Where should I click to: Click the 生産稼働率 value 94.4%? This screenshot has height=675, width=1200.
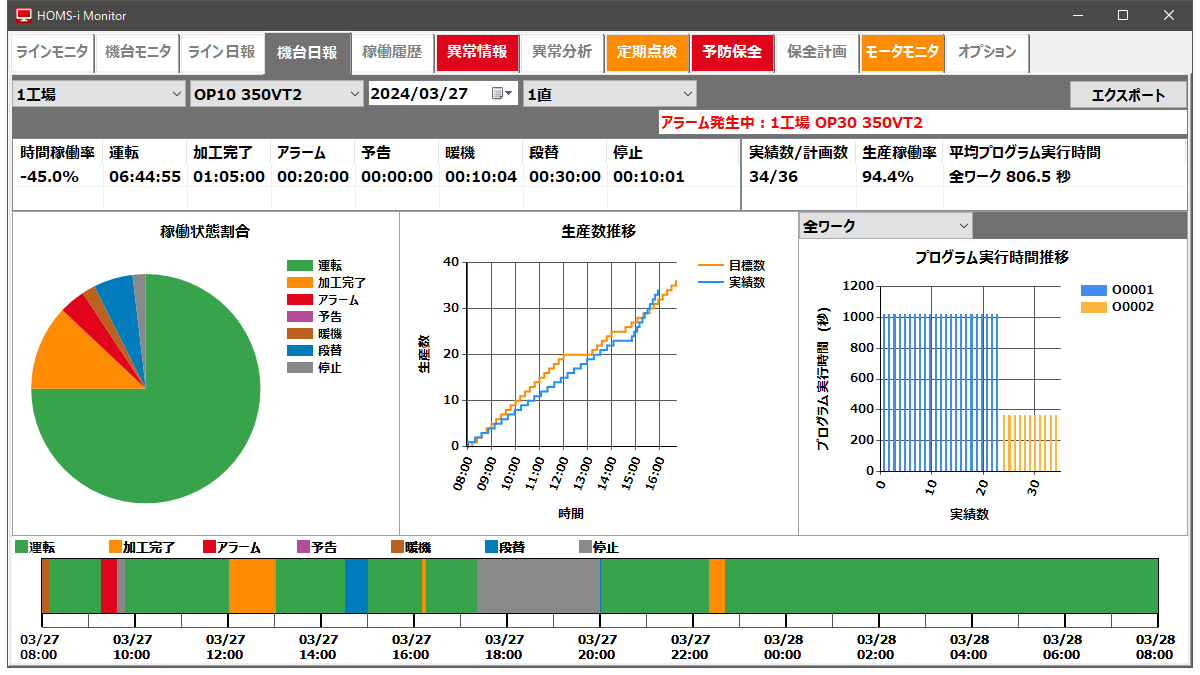888,177
